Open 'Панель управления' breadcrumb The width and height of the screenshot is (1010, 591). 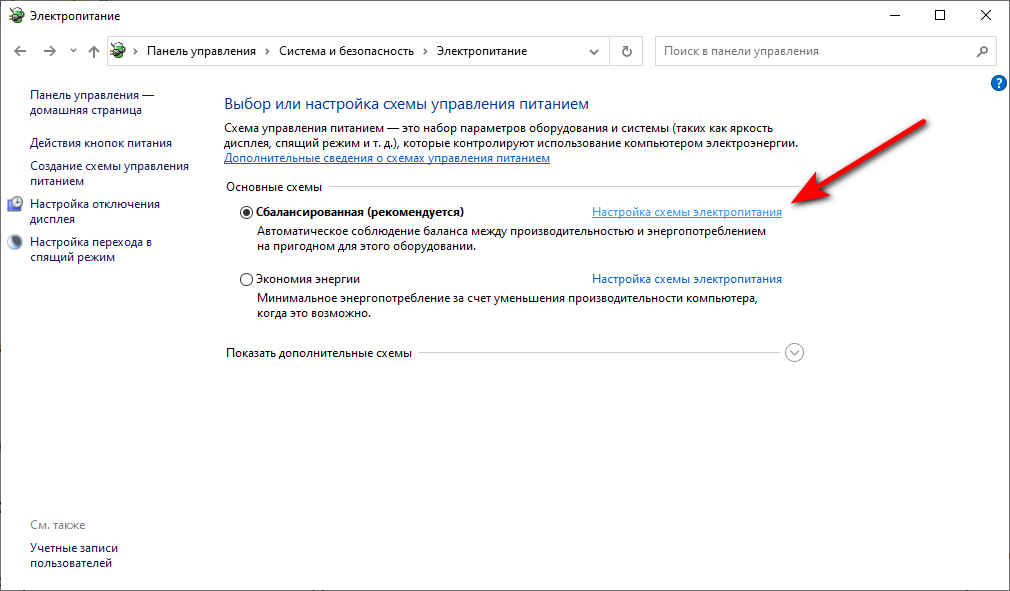click(x=201, y=51)
